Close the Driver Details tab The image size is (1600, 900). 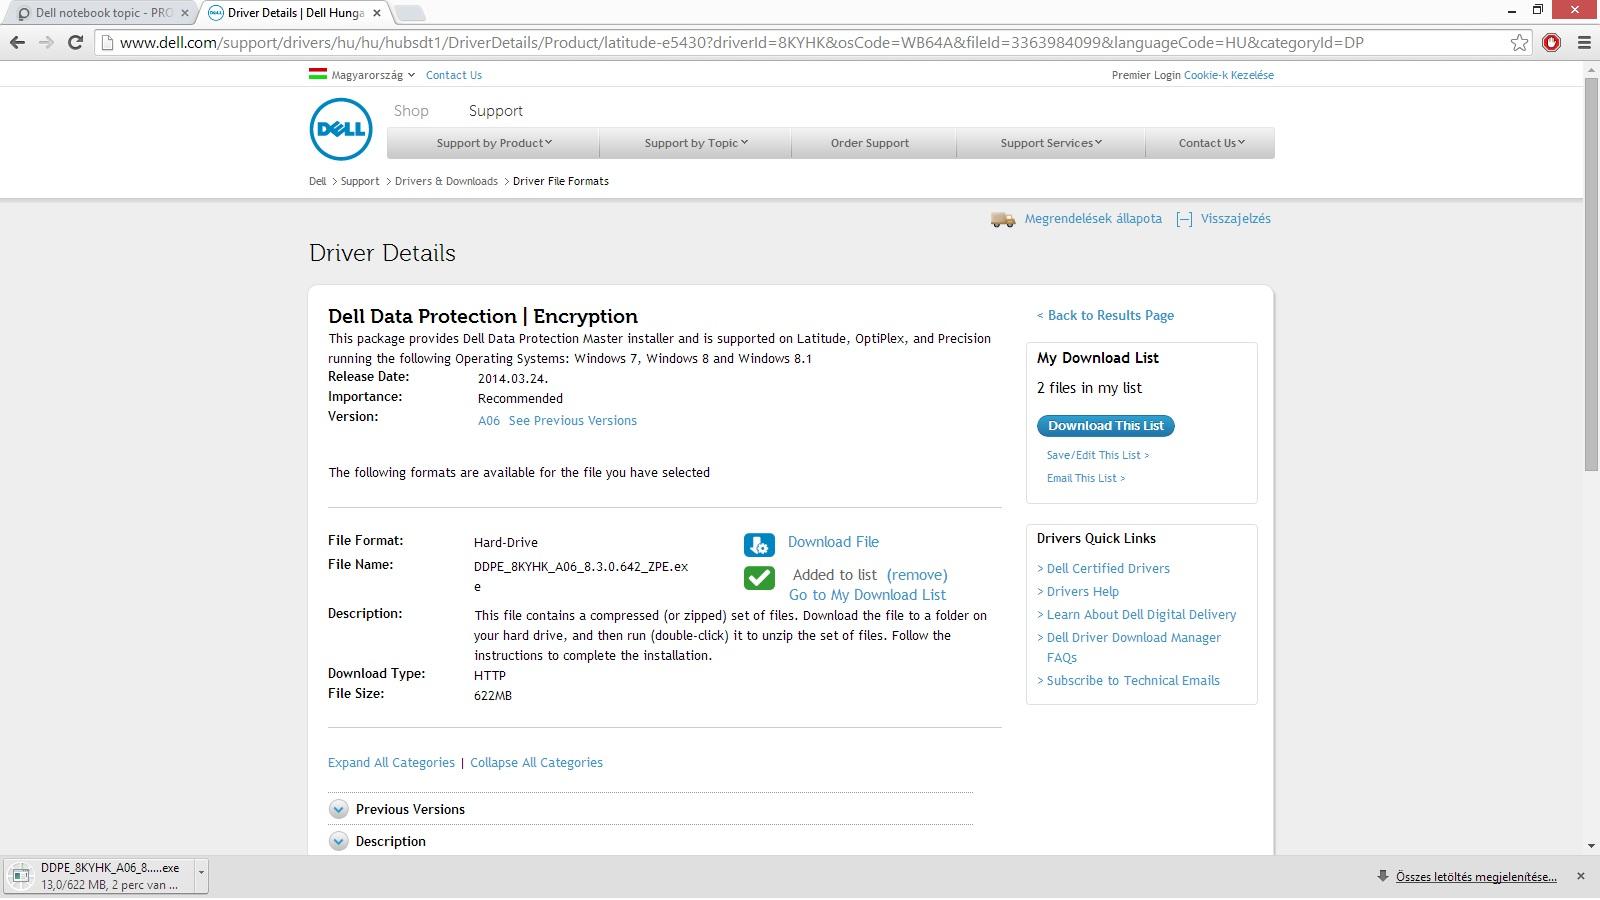(x=377, y=13)
